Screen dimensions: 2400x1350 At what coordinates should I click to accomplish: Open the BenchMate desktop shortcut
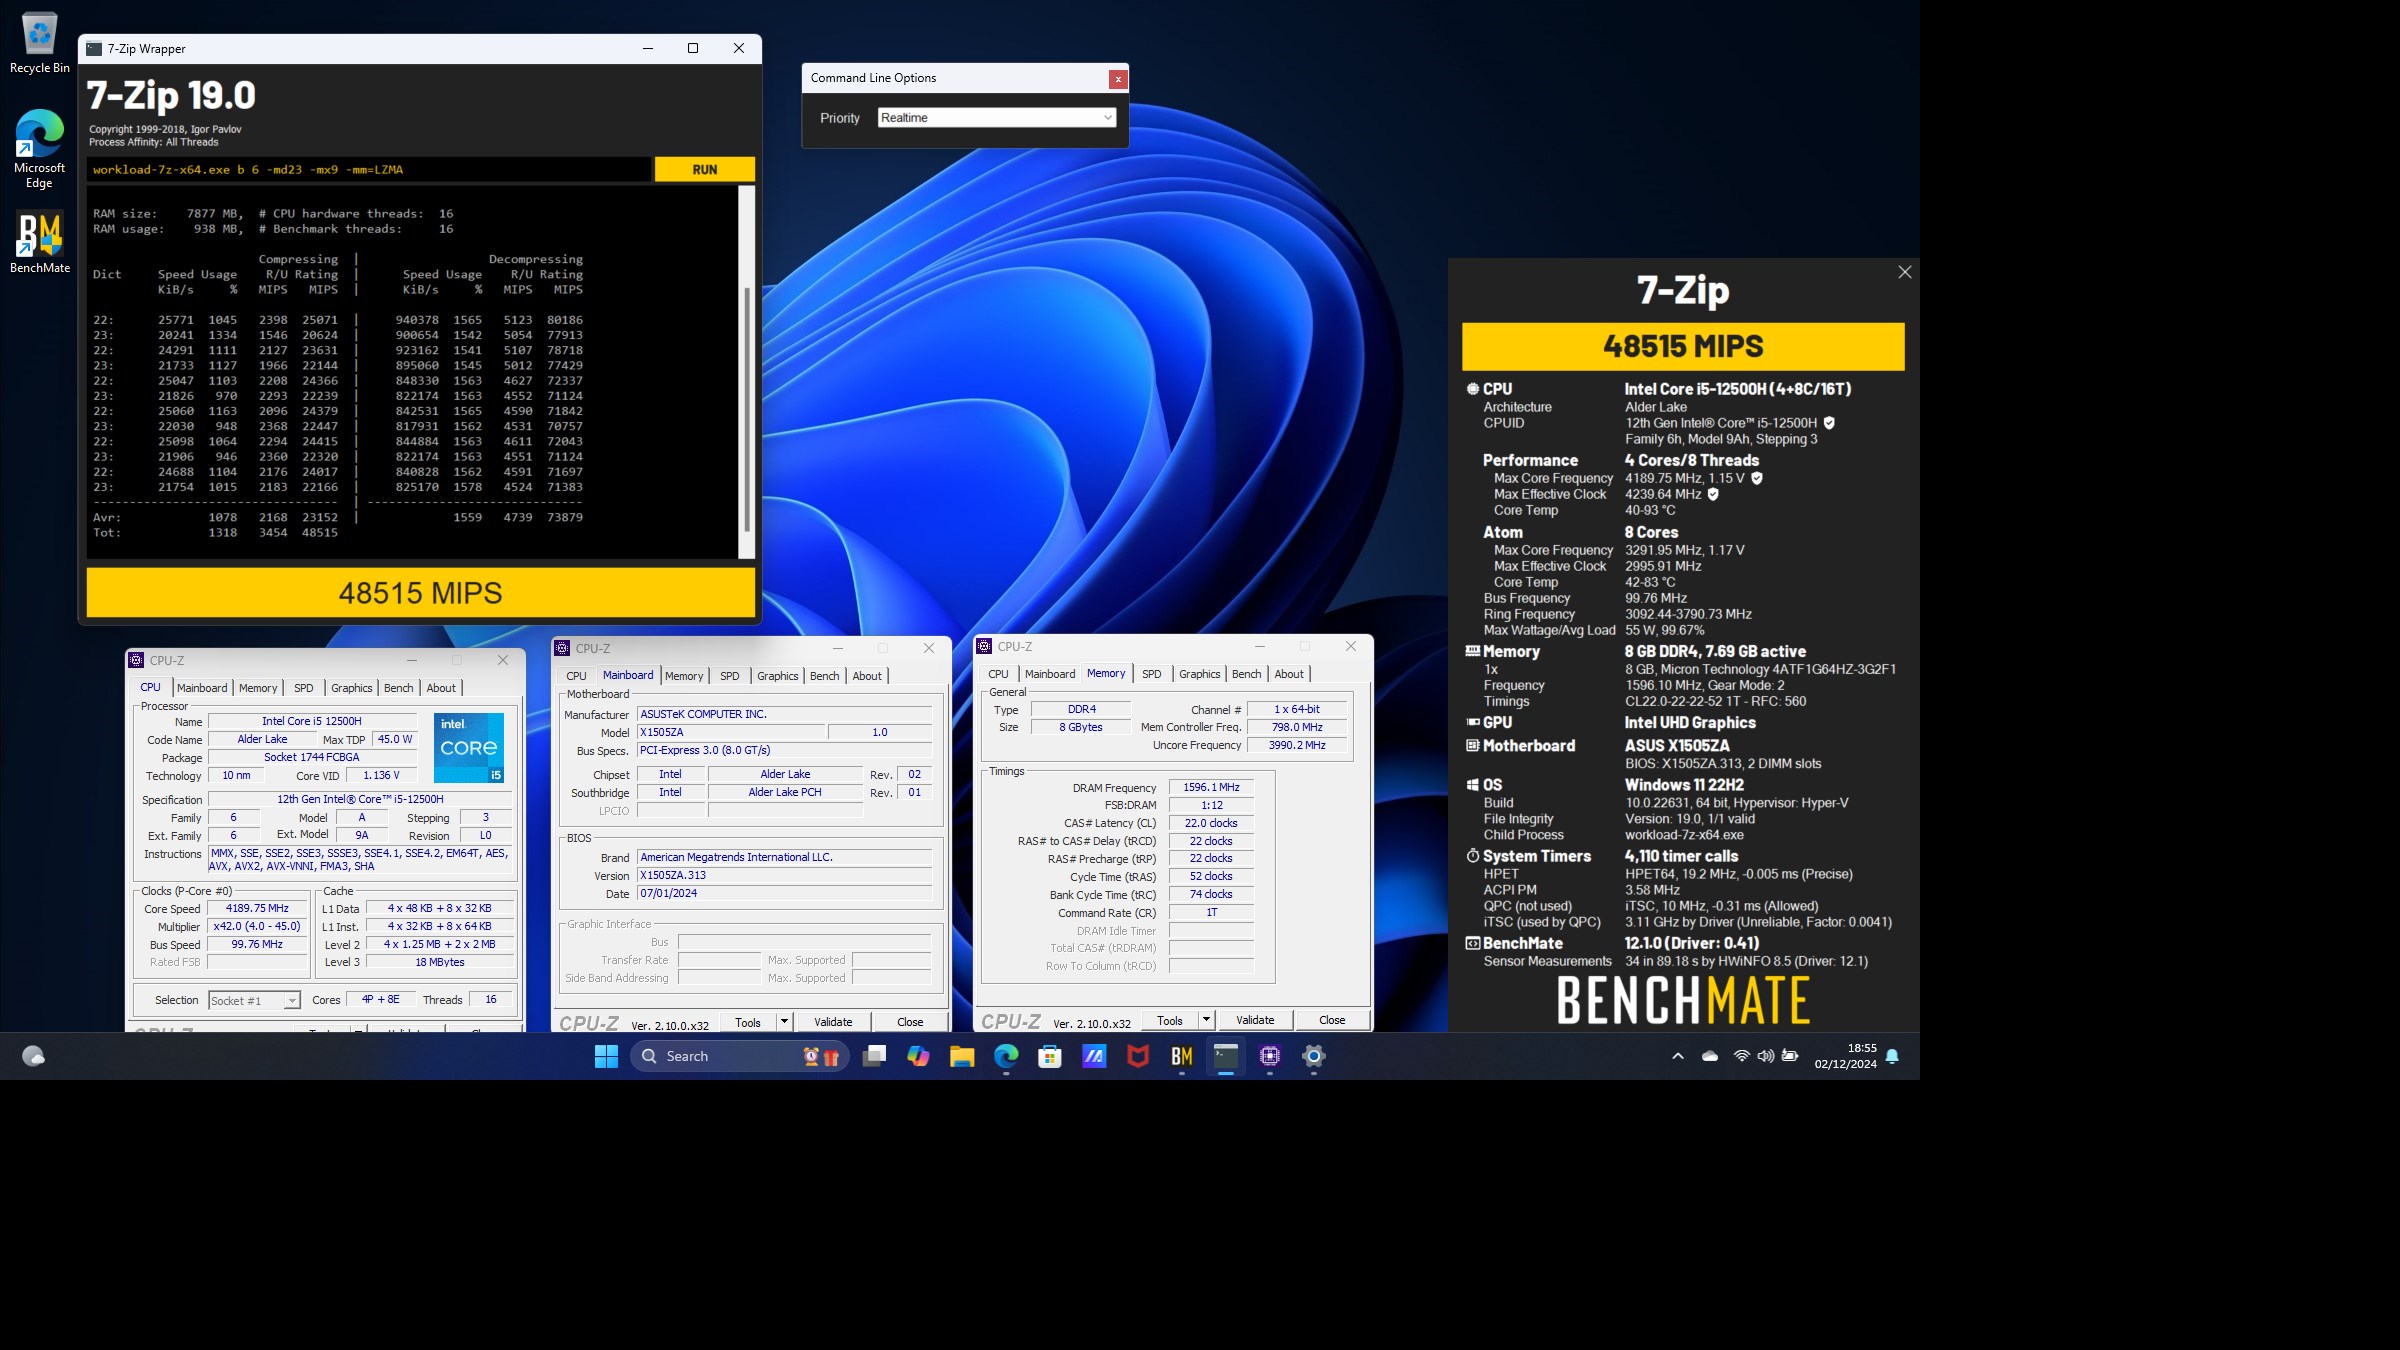(39, 242)
